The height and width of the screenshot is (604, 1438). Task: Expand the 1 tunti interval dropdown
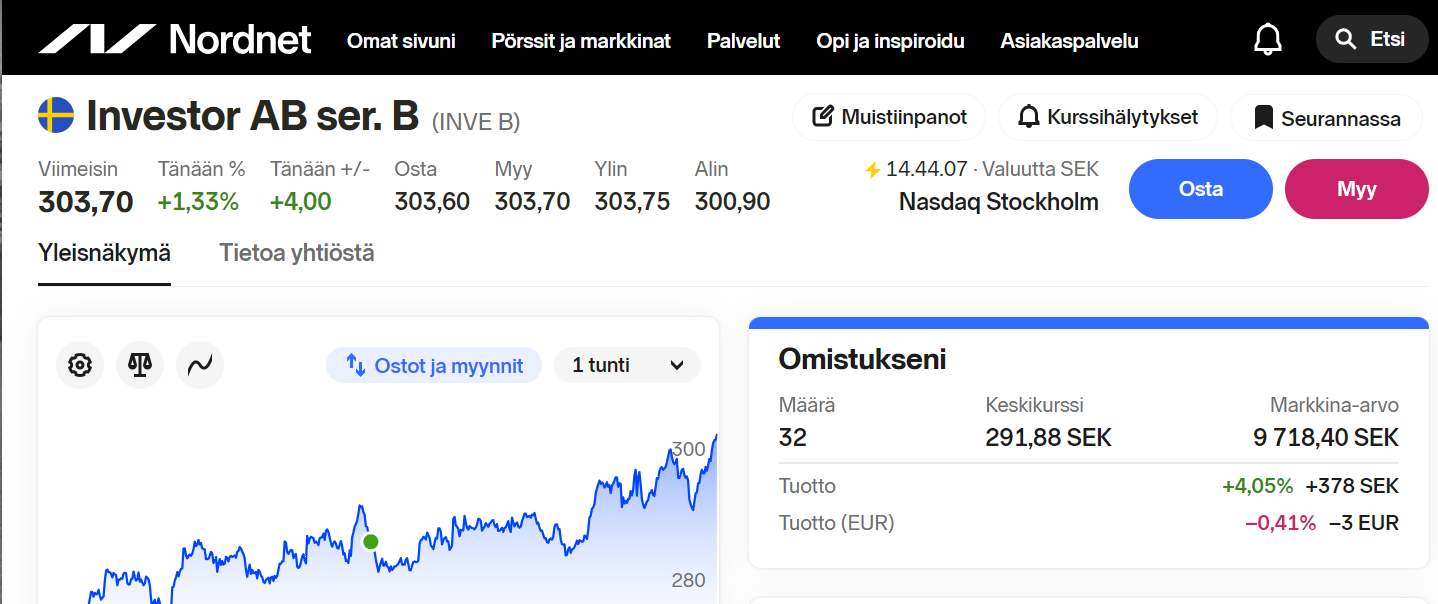(627, 366)
